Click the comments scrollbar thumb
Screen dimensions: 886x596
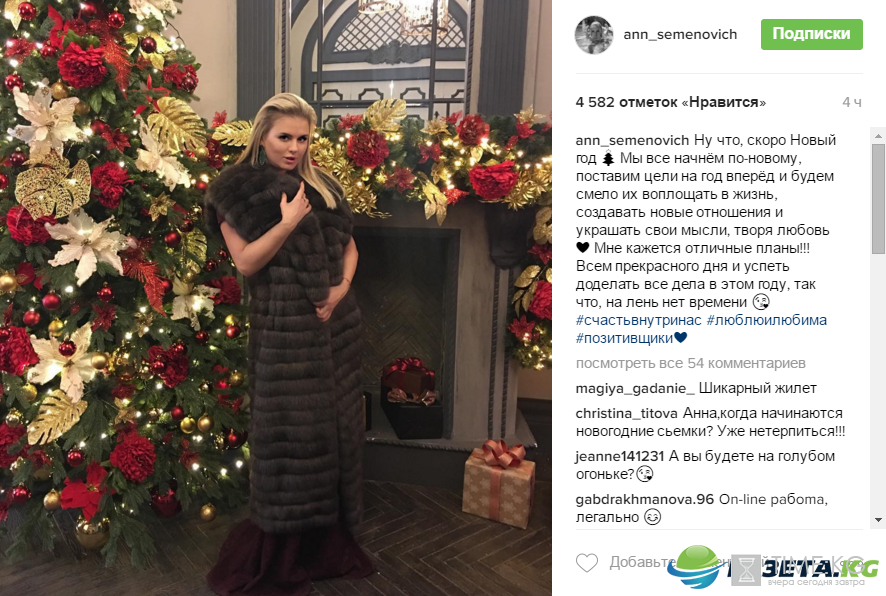click(x=878, y=198)
